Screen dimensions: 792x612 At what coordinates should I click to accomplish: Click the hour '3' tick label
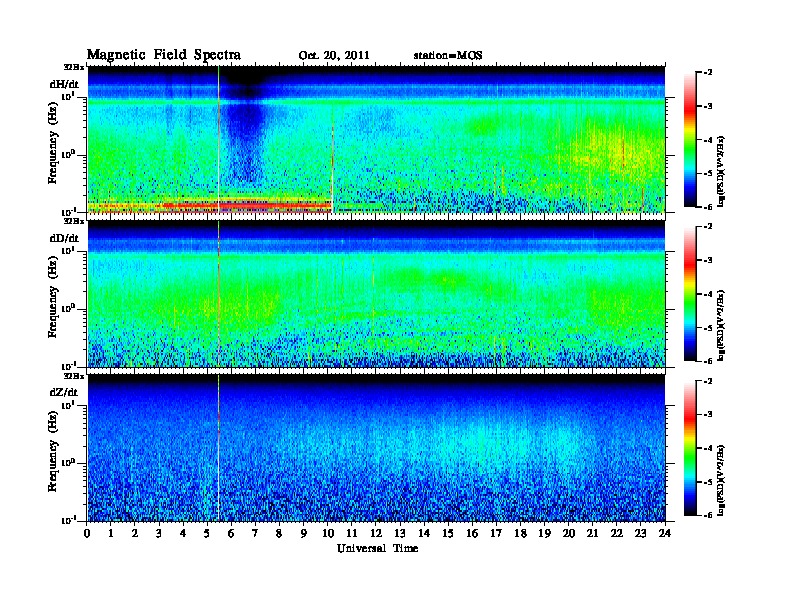coord(159,533)
